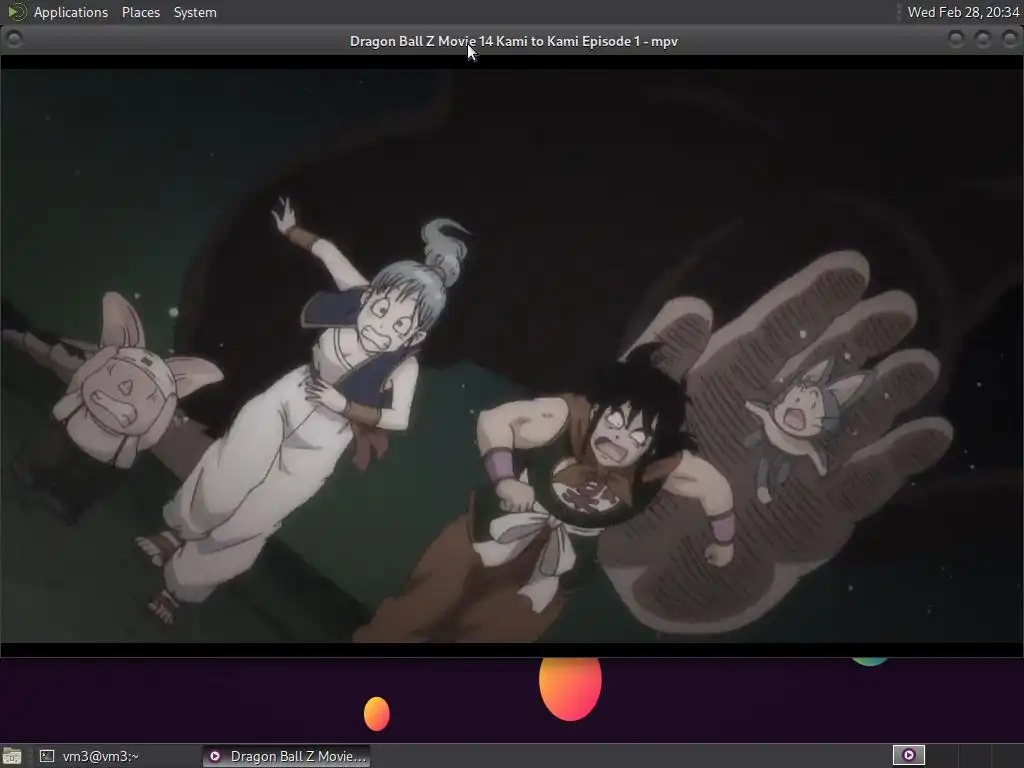Open the System menu
This screenshot has width=1024, height=768.
pos(195,12)
